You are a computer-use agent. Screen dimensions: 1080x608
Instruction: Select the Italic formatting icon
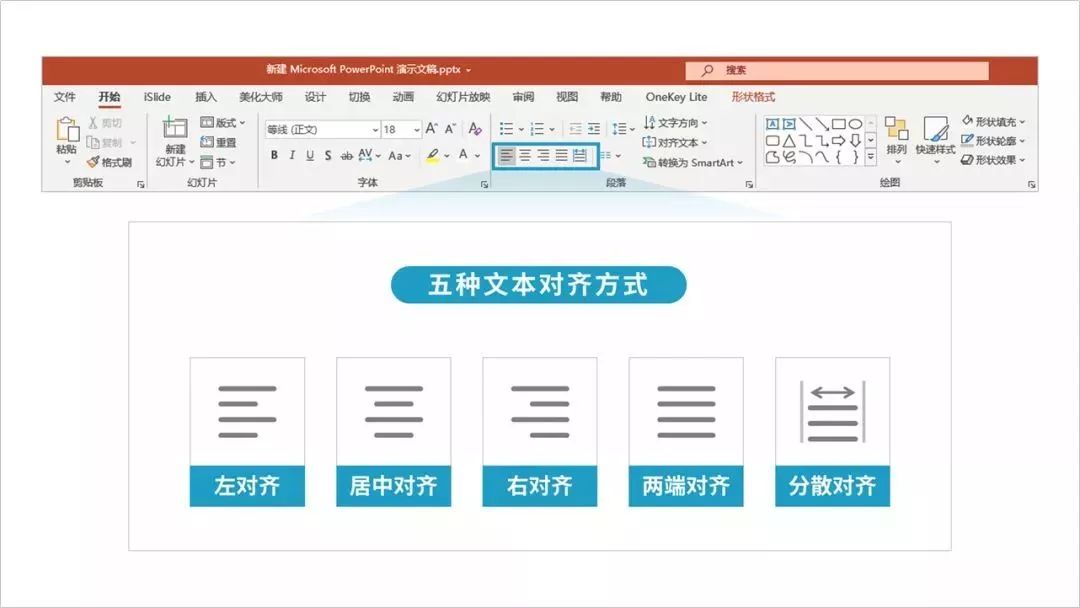point(292,155)
